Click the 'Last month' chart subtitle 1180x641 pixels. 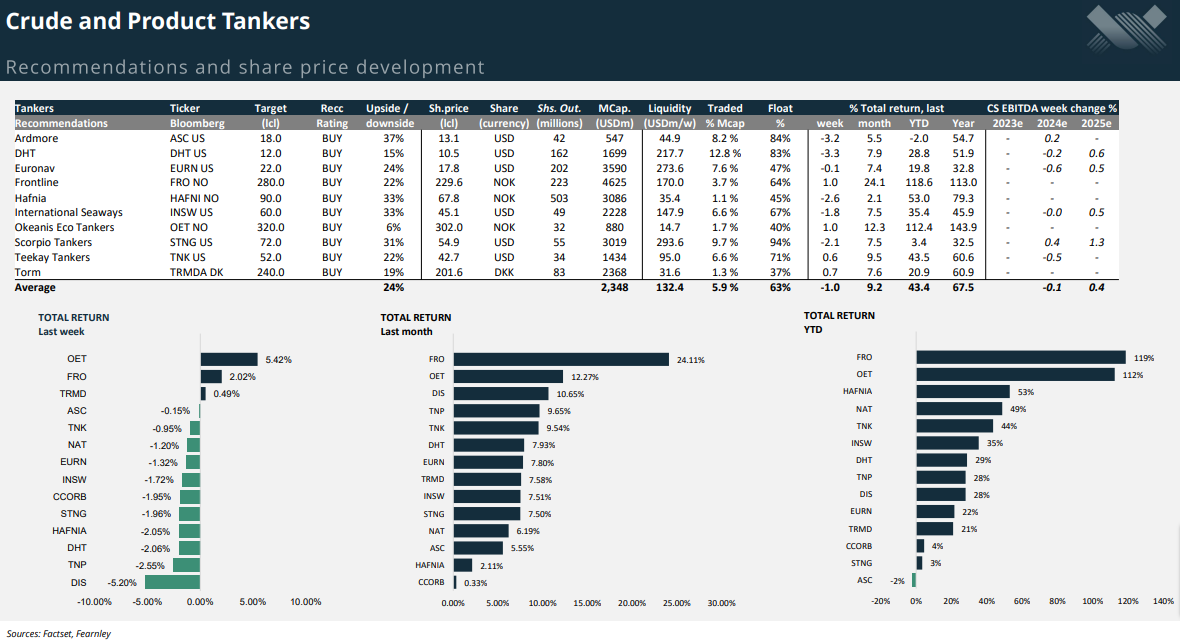pyautogui.click(x=406, y=332)
